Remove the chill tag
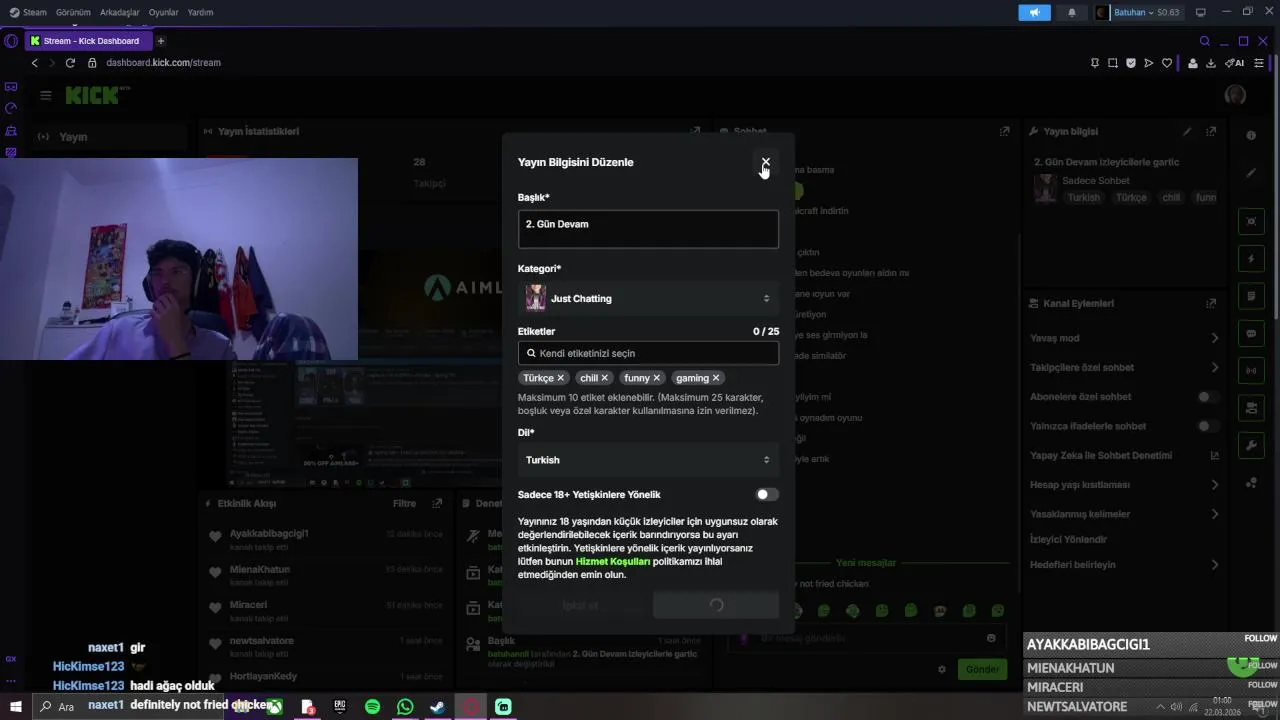This screenshot has height=720, width=1280. pos(604,378)
